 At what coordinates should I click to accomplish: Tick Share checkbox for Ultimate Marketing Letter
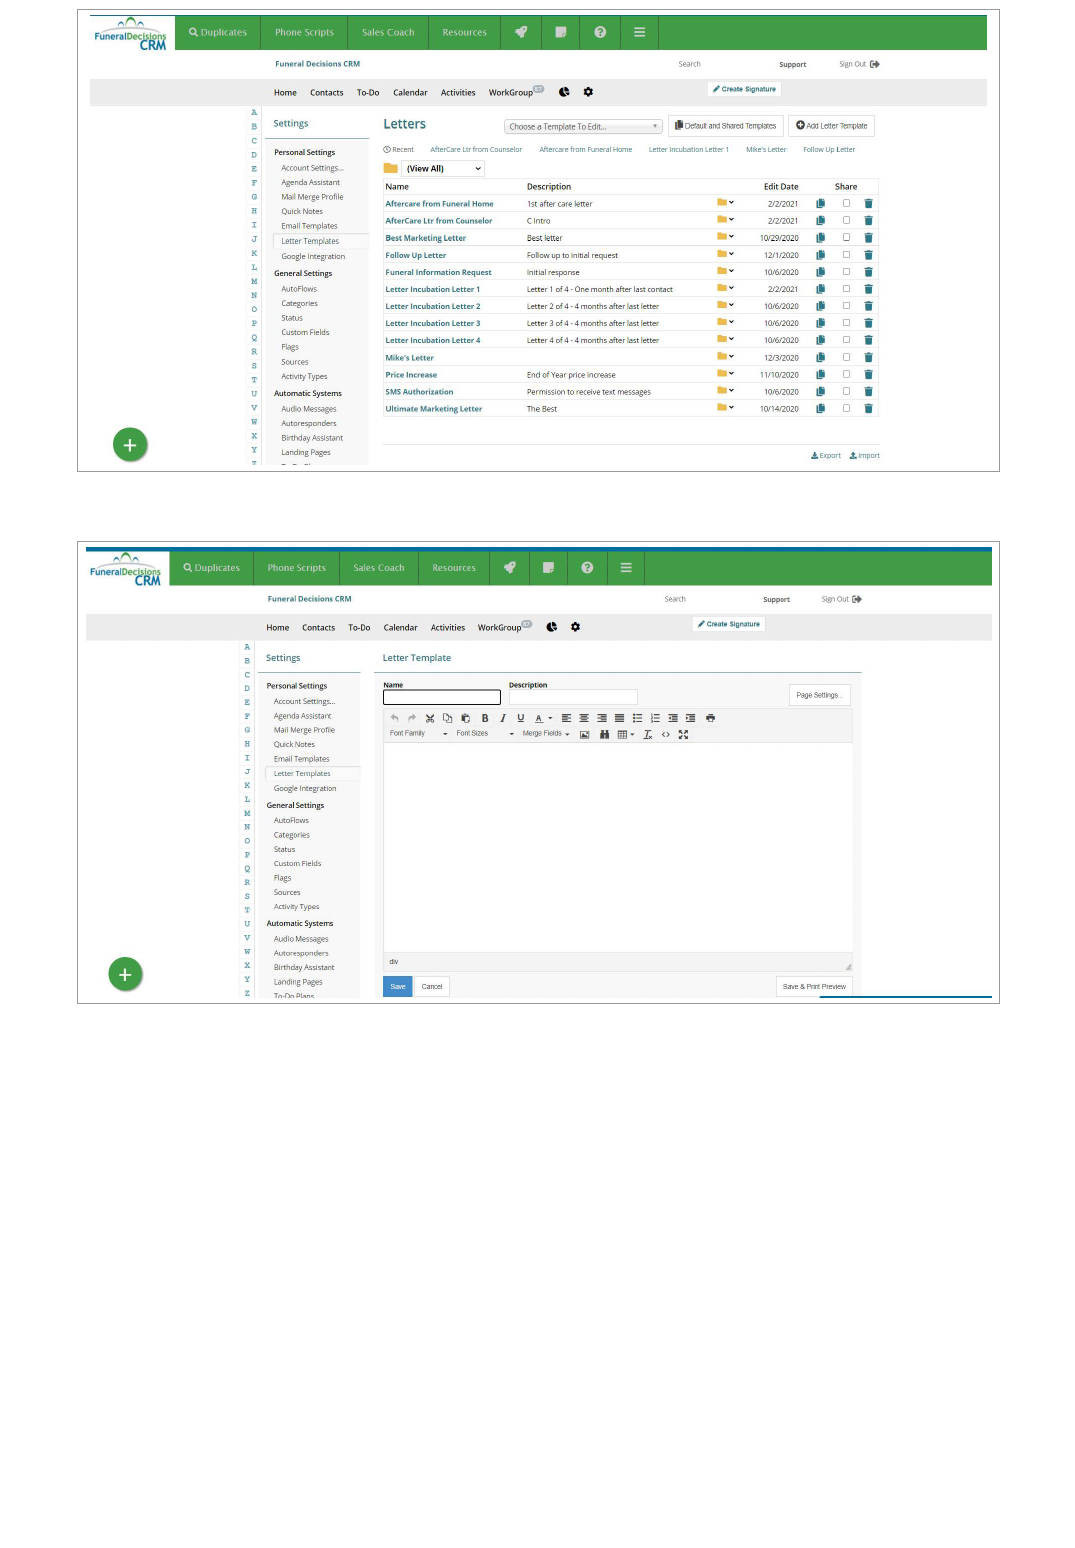click(846, 408)
